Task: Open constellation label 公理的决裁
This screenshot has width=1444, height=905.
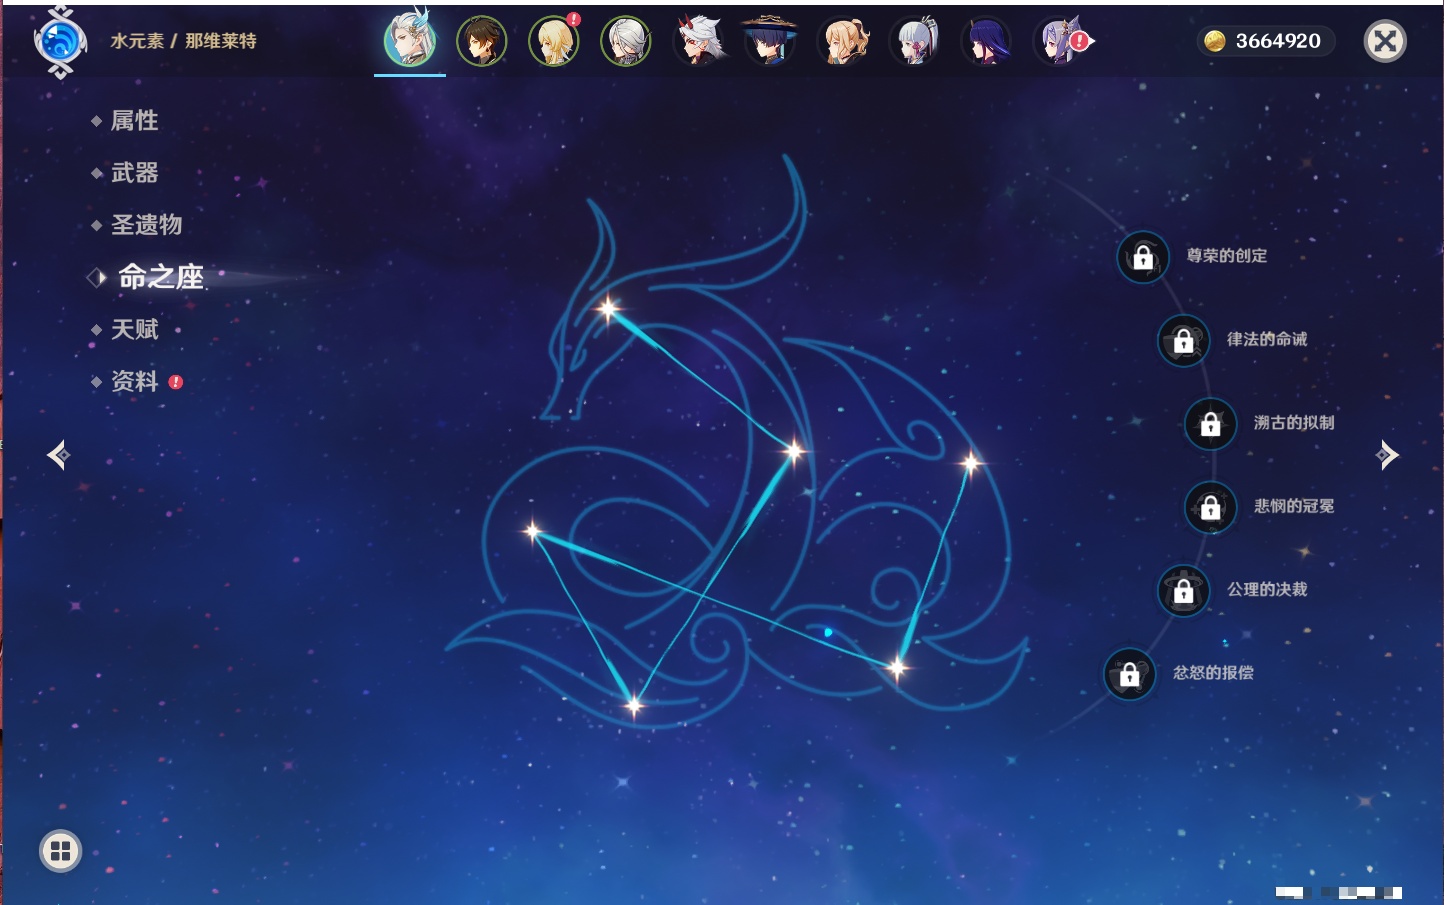Action: tap(1267, 589)
